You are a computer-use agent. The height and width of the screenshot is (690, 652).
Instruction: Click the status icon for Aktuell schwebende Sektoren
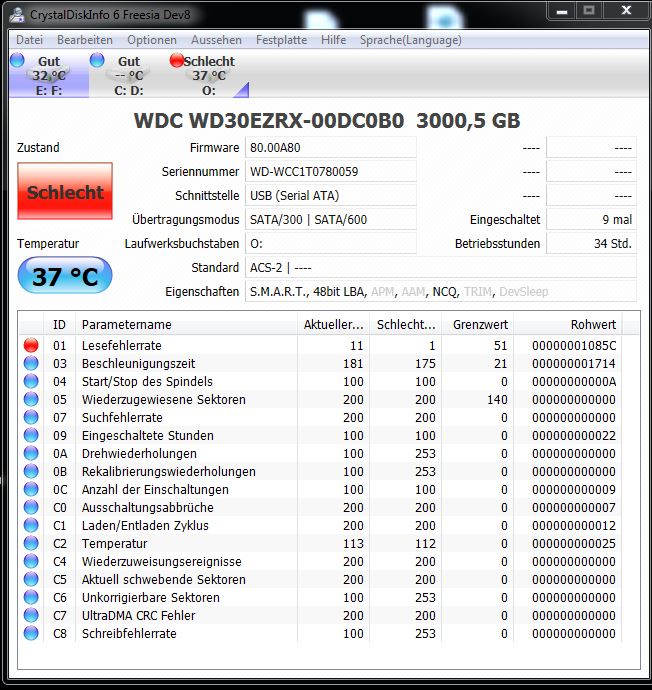tap(31, 580)
